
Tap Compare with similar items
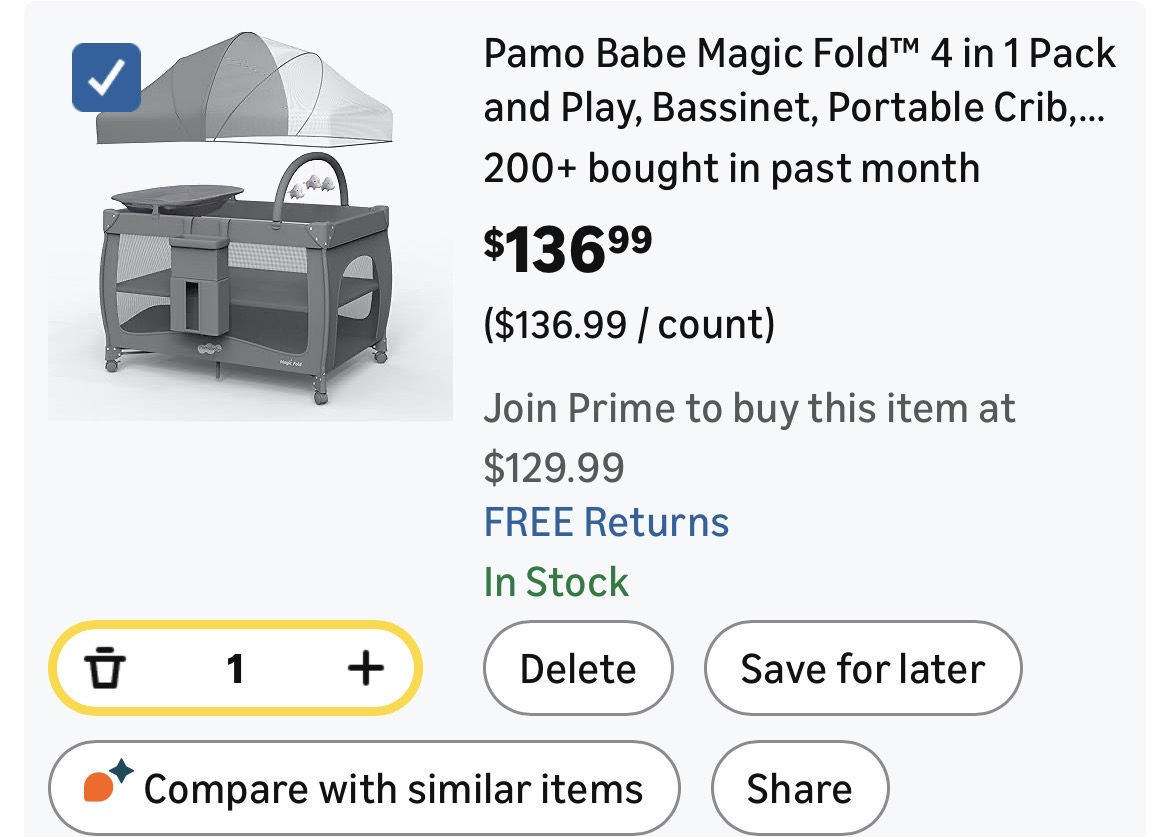pyautogui.click(x=392, y=788)
